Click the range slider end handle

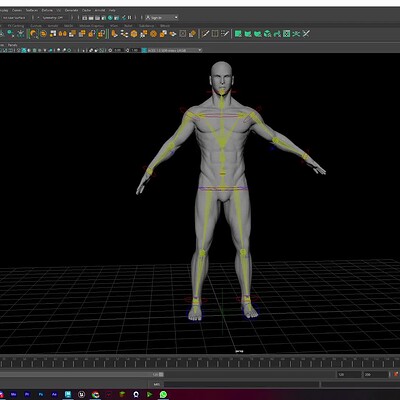pos(161,375)
